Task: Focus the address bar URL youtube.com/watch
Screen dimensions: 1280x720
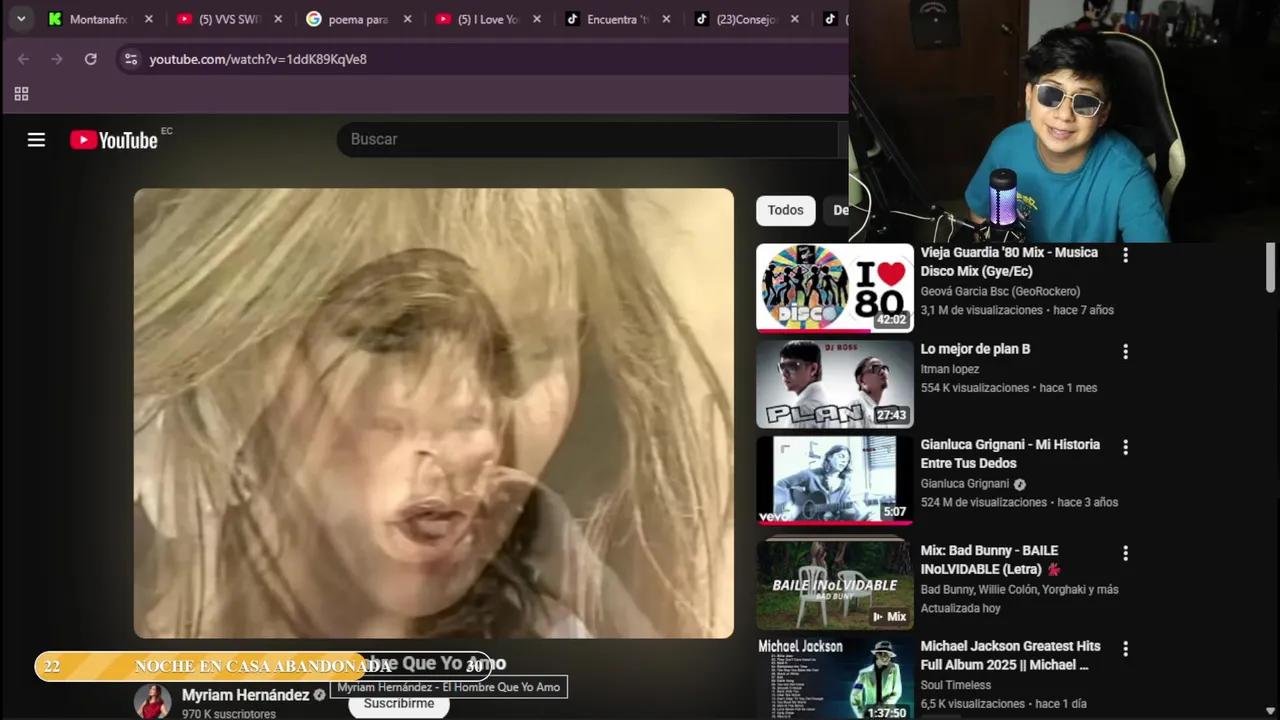Action: click(258, 59)
